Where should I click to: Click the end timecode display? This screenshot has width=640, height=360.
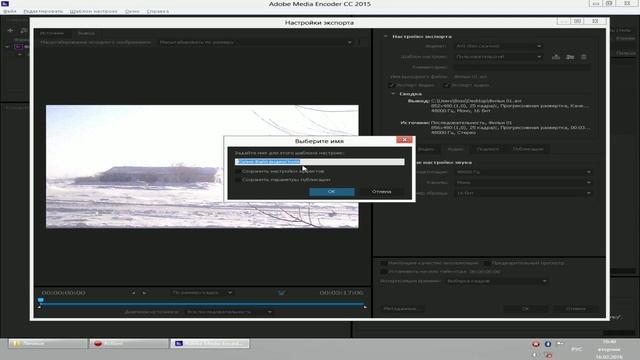tap(342, 293)
